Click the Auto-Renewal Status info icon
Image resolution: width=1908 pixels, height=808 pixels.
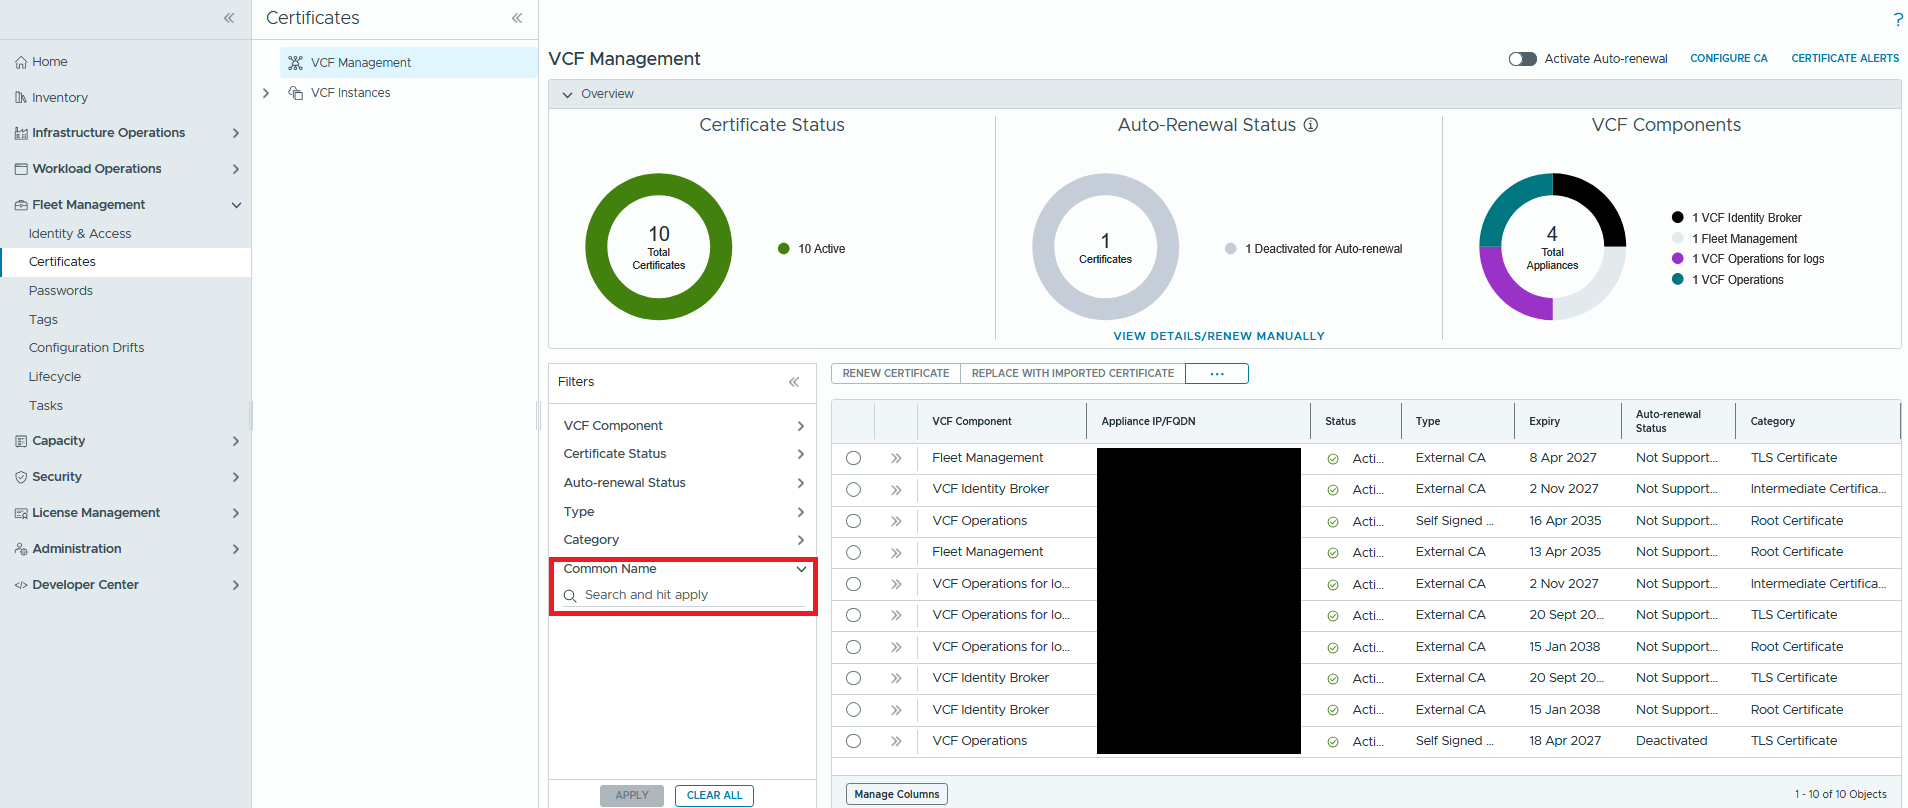(1310, 125)
